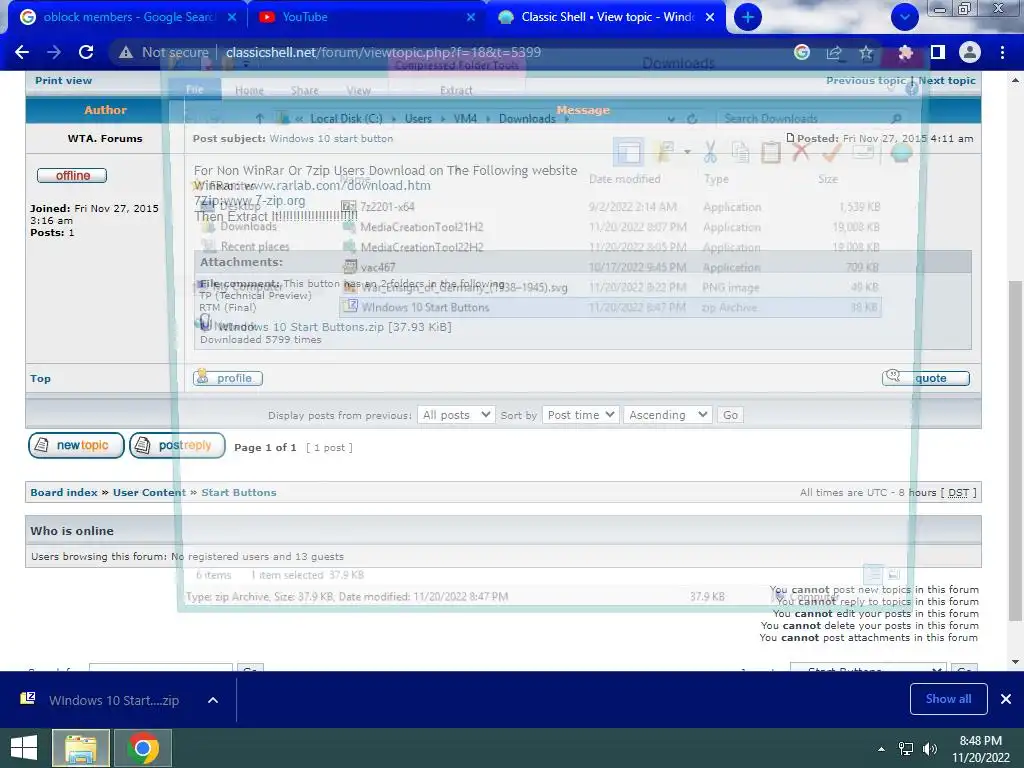Screen dimensions: 1024x768
Task: Close the oblock members Google Search tab
Action: click(232, 18)
